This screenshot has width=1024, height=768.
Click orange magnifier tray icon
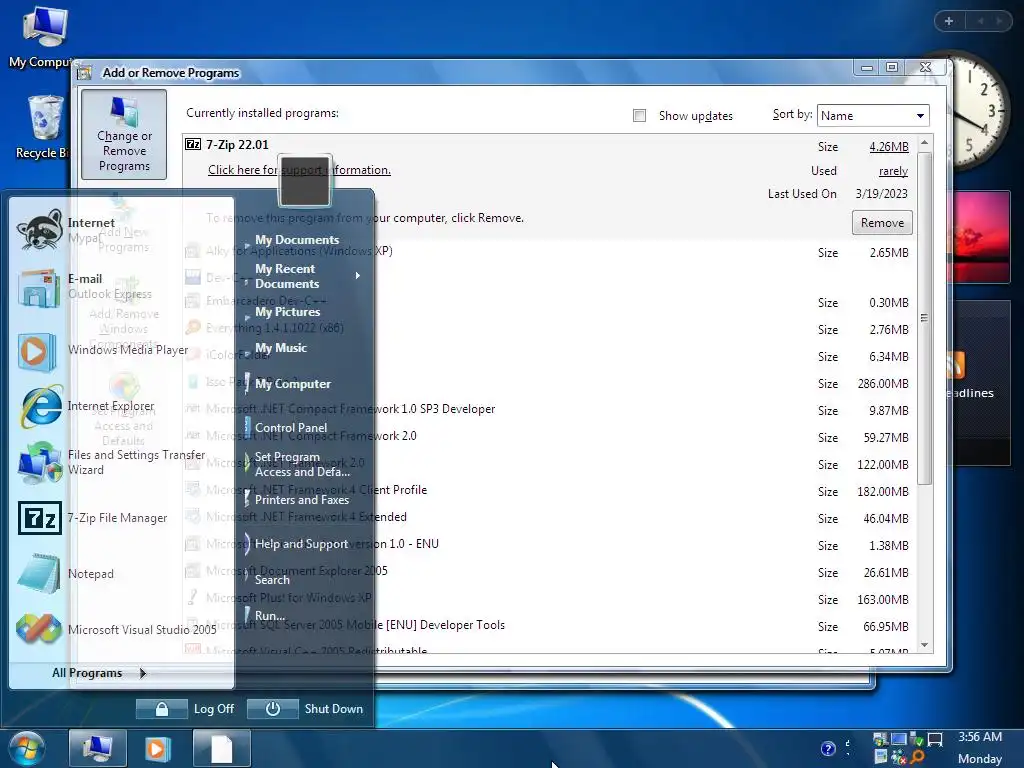(x=917, y=757)
